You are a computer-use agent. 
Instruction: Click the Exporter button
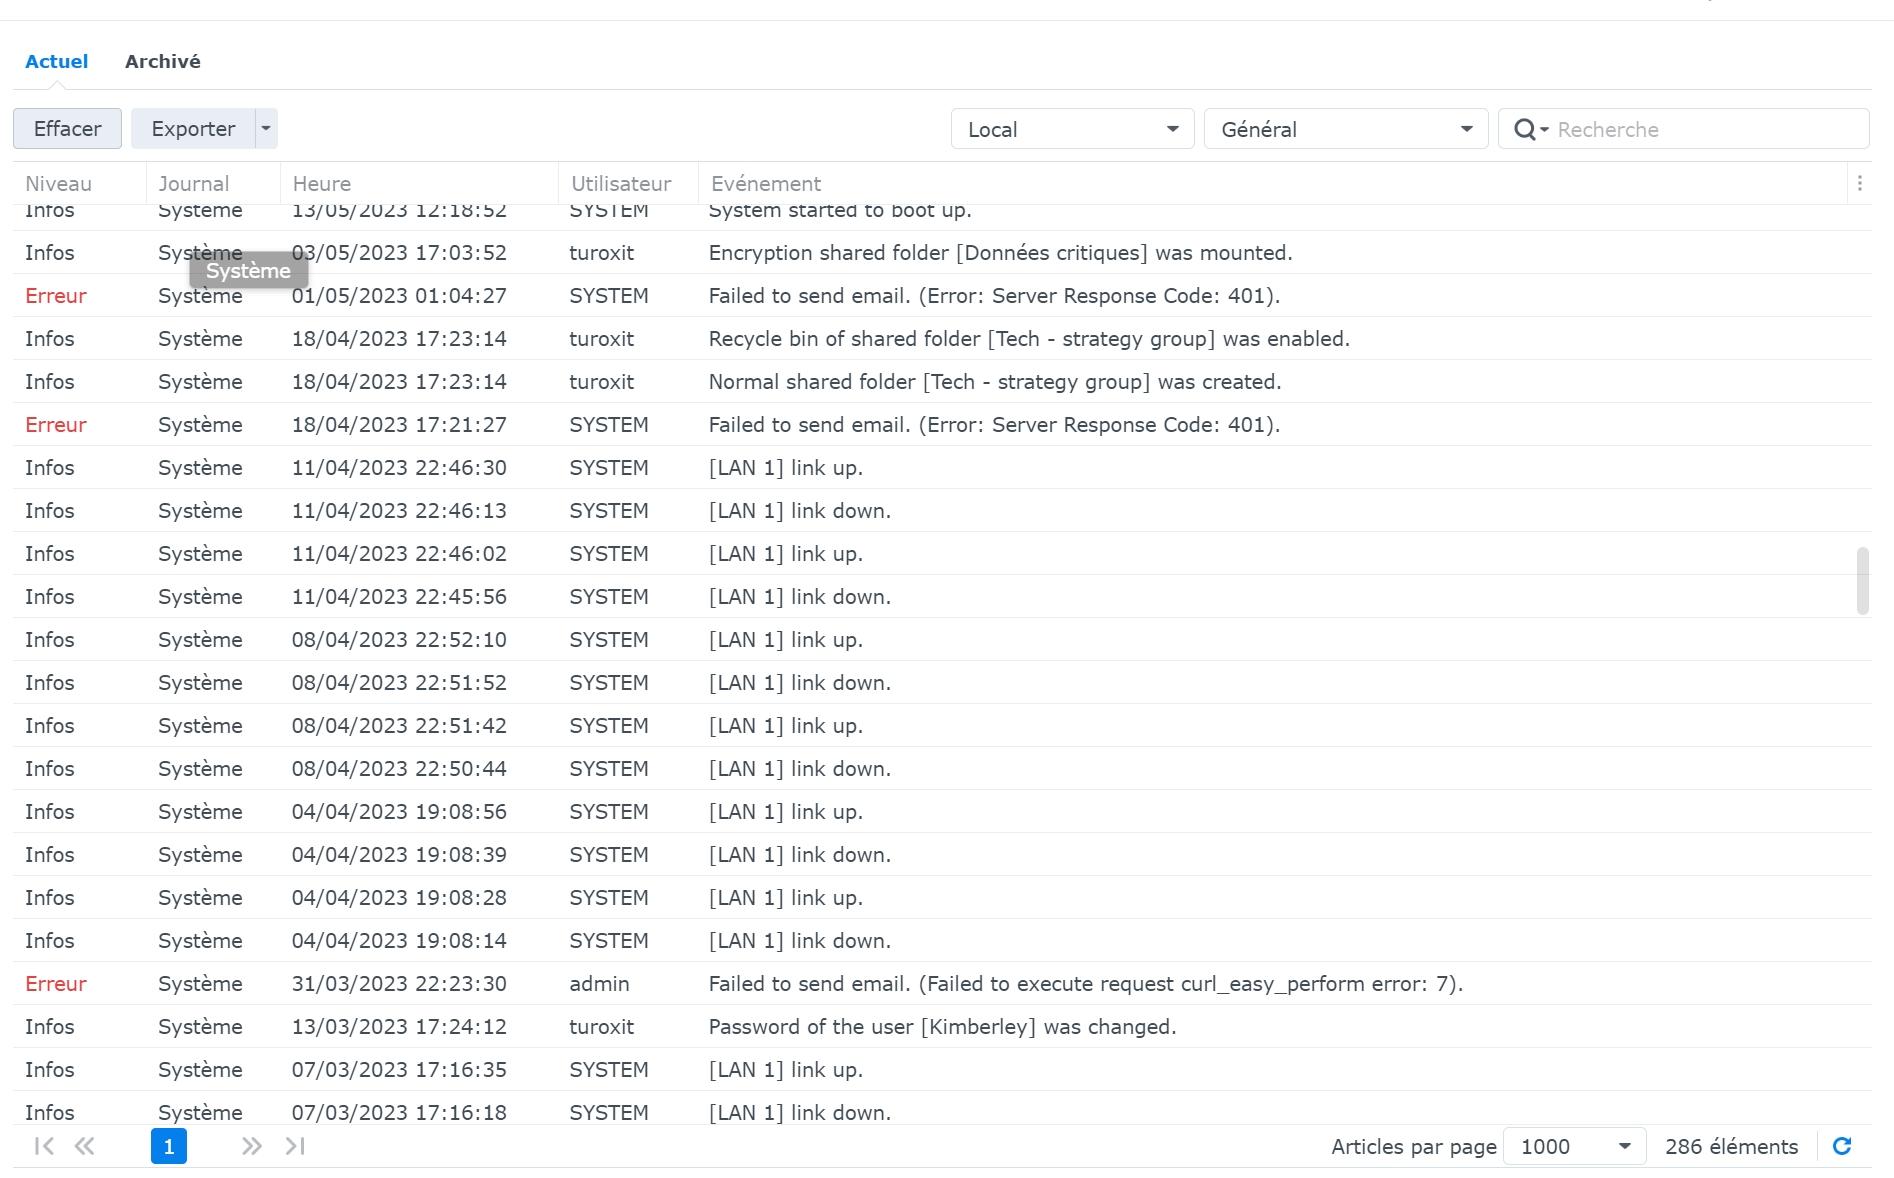coord(193,129)
